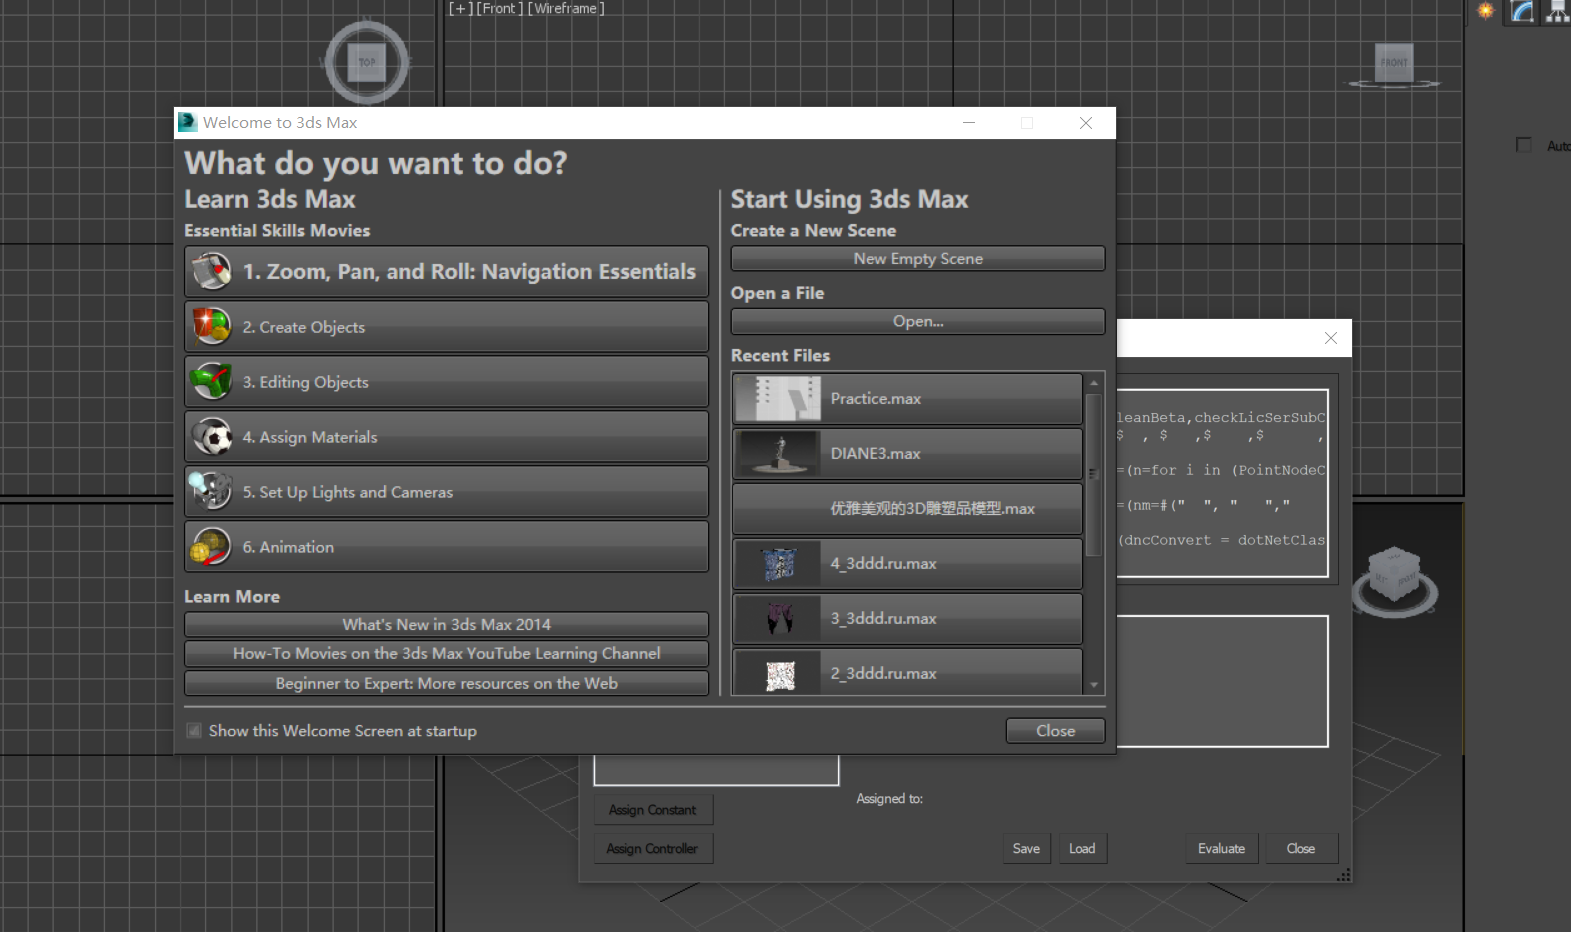Open recent file DIANE3.max
The width and height of the screenshot is (1571, 932).
(907, 453)
